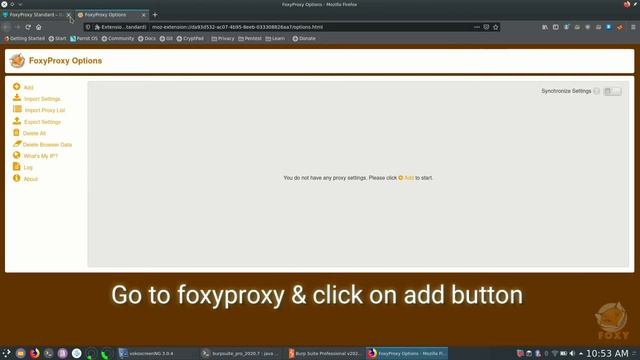Open the Getting Started bookmark
Screen dimensions: 640x360
pyautogui.click(x=24, y=38)
